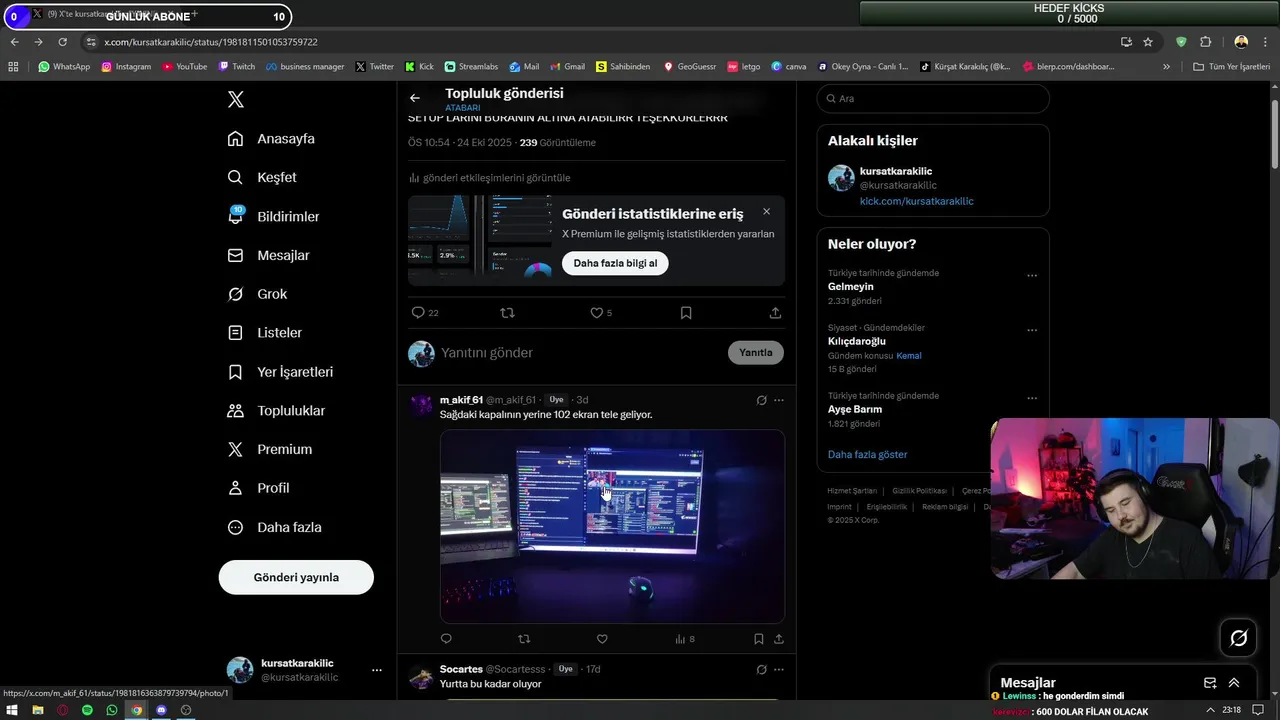Open Topluluklar communities
The image size is (1280, 720).
point(276,411)
